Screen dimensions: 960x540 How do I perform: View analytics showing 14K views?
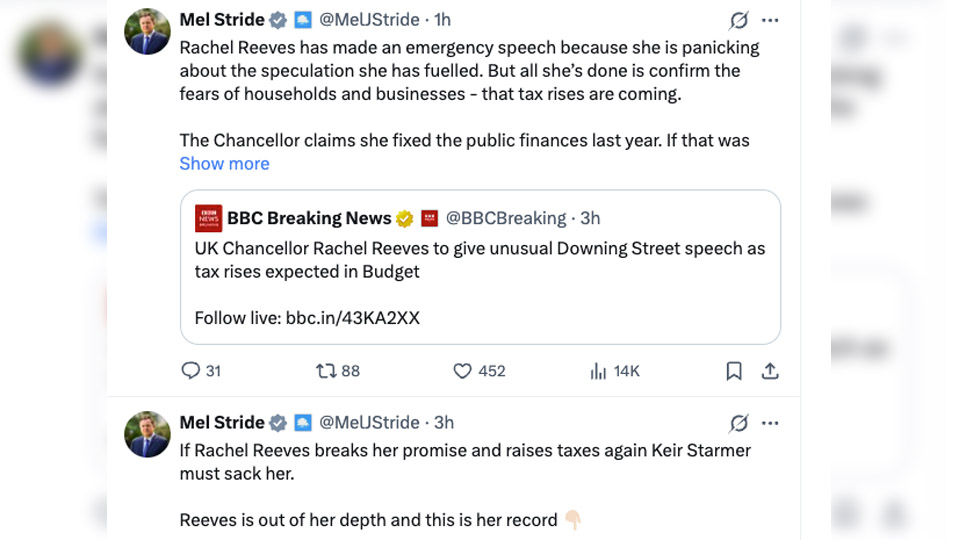[599, 371]
